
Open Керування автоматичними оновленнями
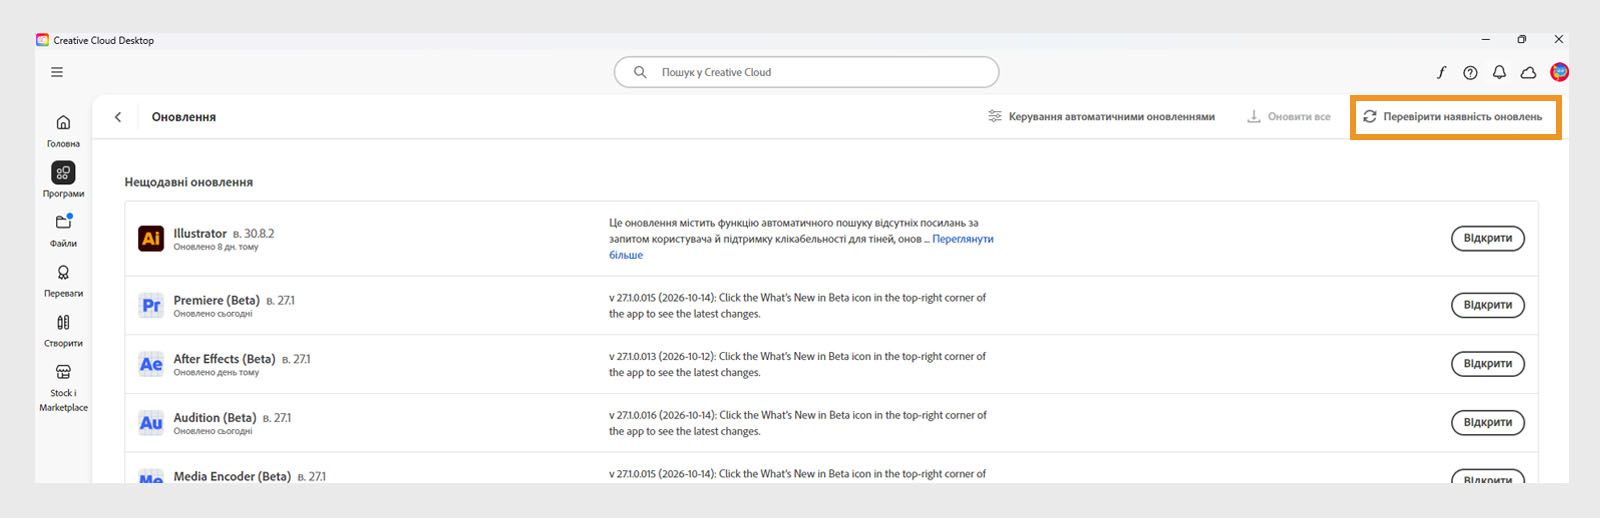tap(1101, 117)
